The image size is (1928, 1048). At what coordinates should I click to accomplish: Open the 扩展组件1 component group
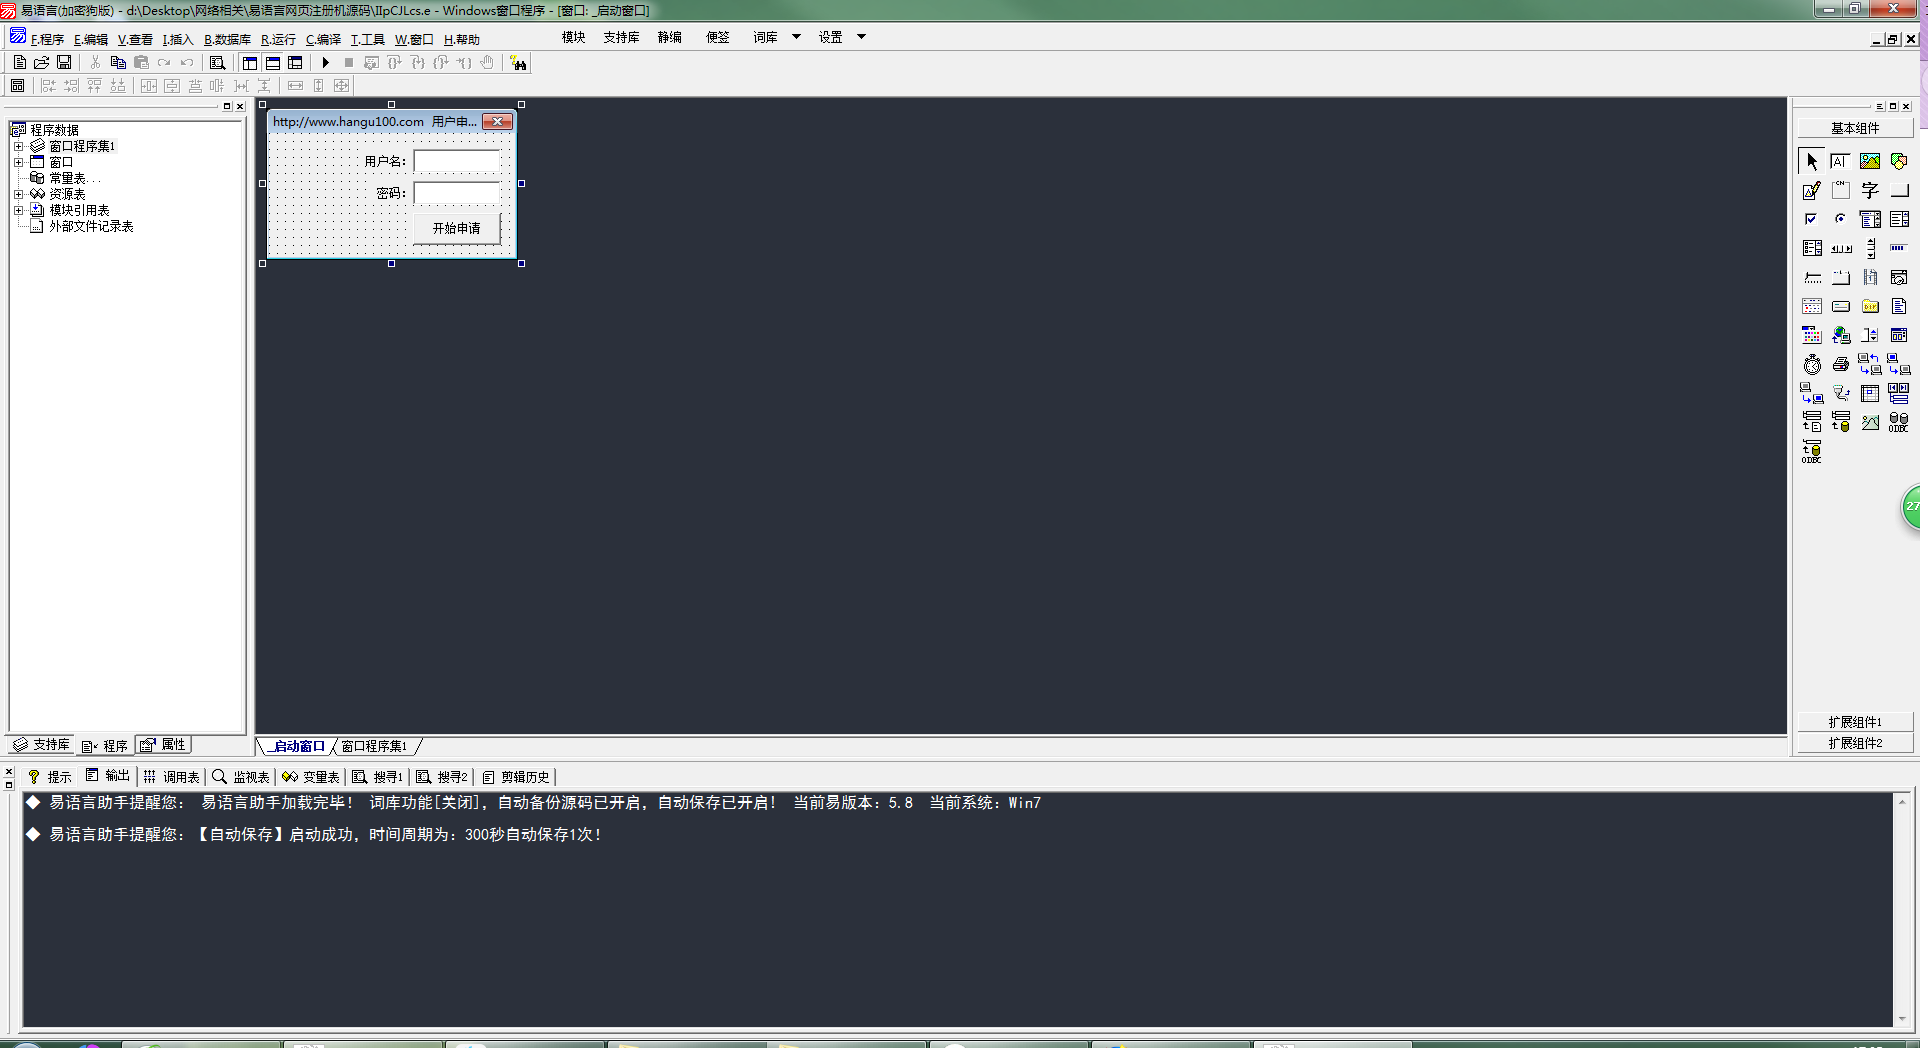coord(1854,722)
